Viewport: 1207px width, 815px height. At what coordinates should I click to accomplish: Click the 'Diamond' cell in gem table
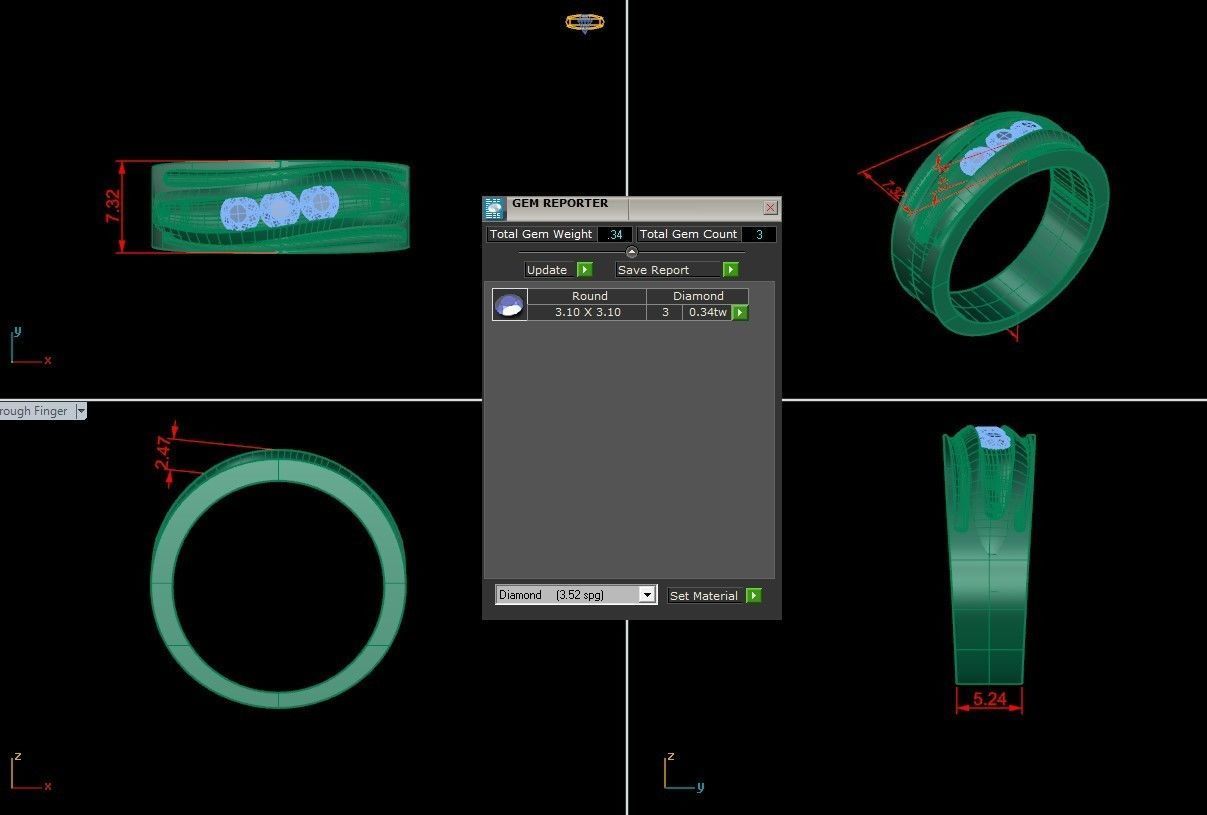(x=698, y=296)
